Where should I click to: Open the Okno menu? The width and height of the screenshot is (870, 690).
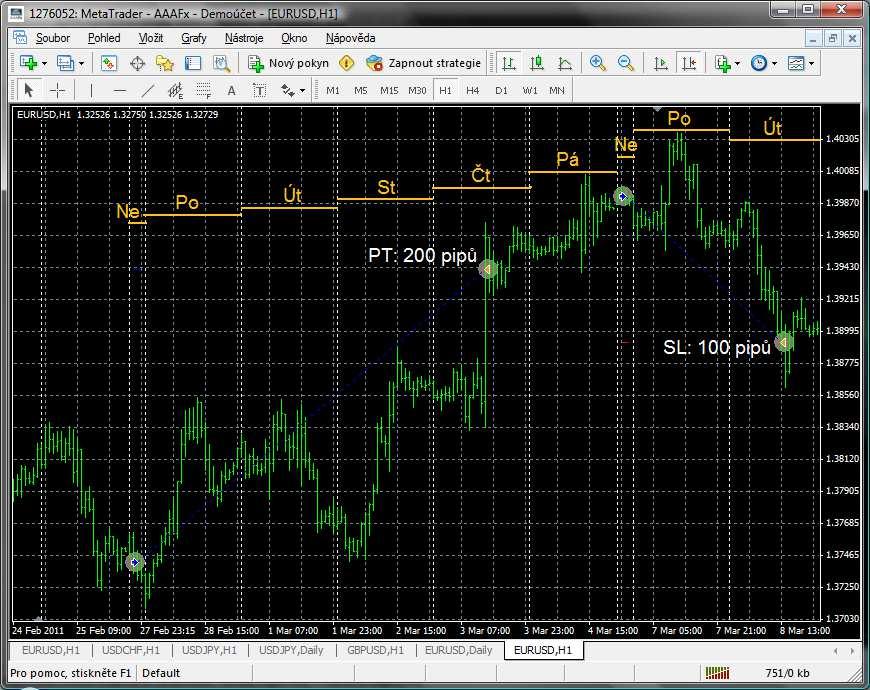(x=294, y=38)
